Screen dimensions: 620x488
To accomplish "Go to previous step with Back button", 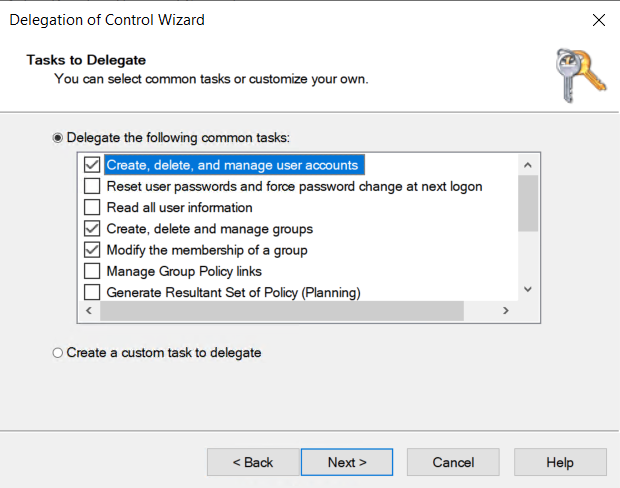I will coord(253,462).
